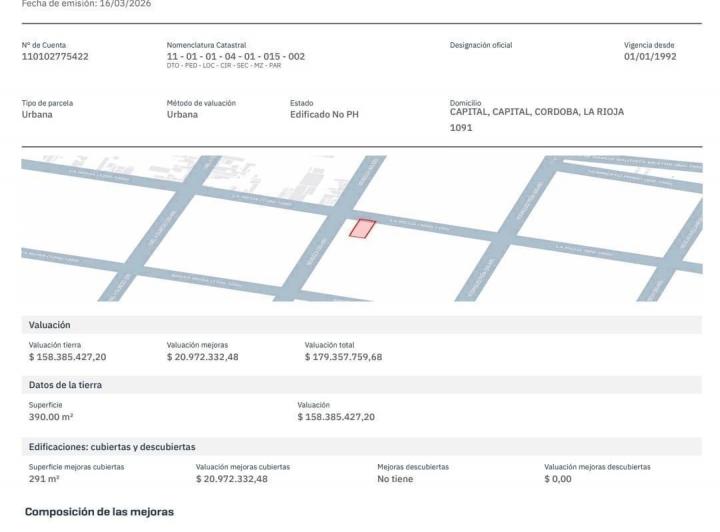Viewport: 720px width, 532px height.
Task: Click the account number 110102775422
Action: (55, 56)
